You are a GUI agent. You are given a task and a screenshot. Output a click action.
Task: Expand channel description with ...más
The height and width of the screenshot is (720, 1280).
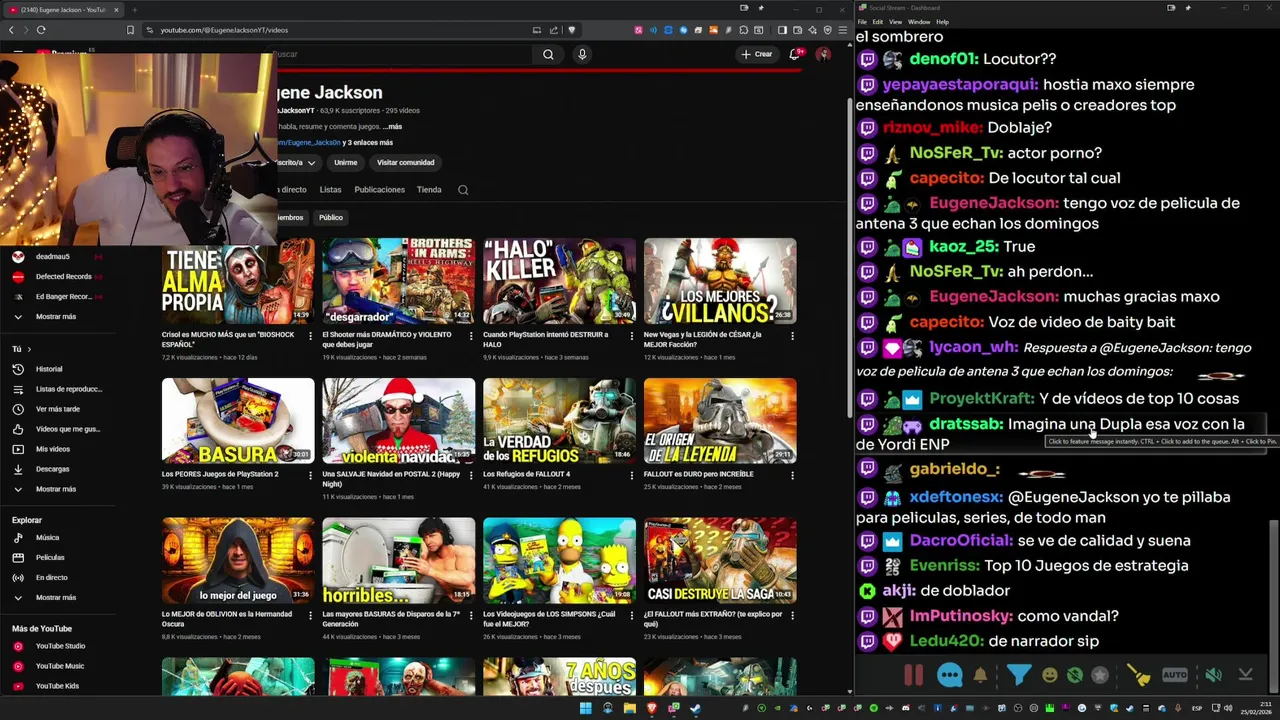[392, 127]
